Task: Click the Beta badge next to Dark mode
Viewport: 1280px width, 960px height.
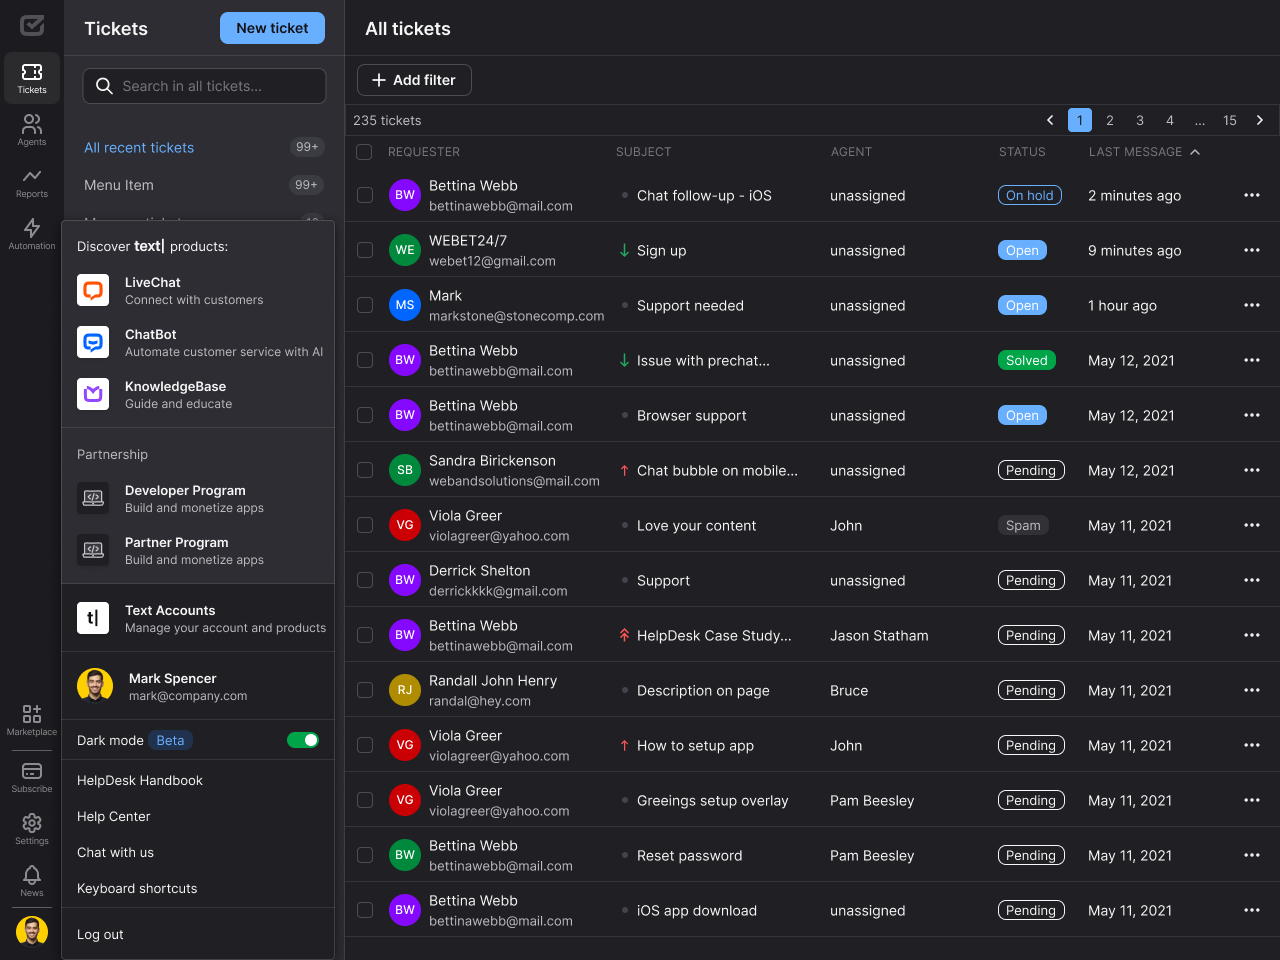Action: click(x=170, y=740)
